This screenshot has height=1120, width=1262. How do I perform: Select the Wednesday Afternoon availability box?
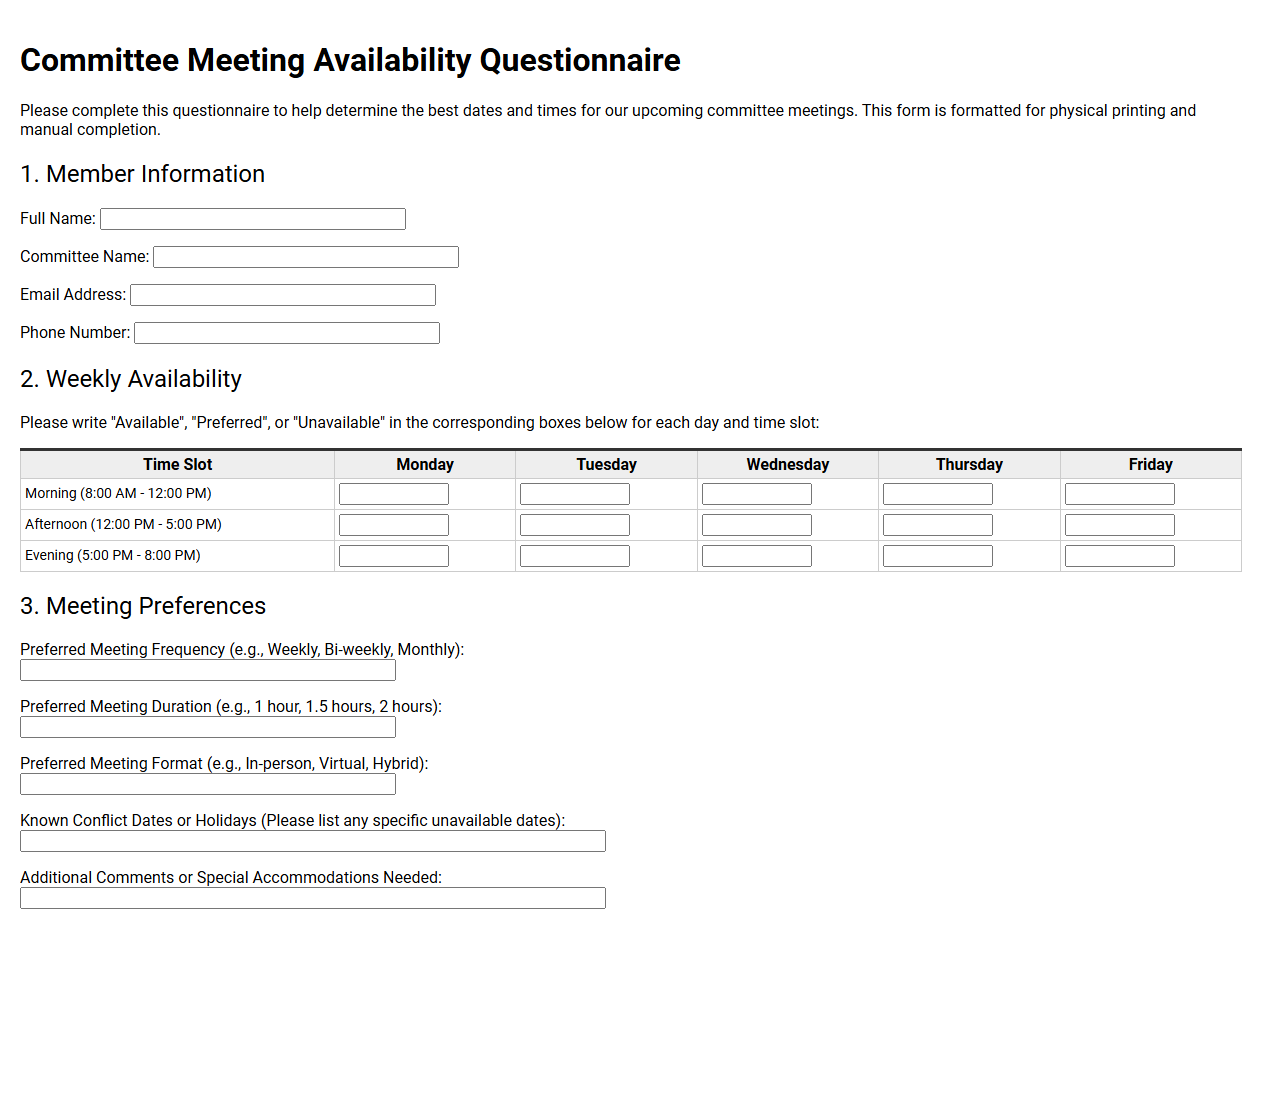pyautogui.click(x=757, y=525)
